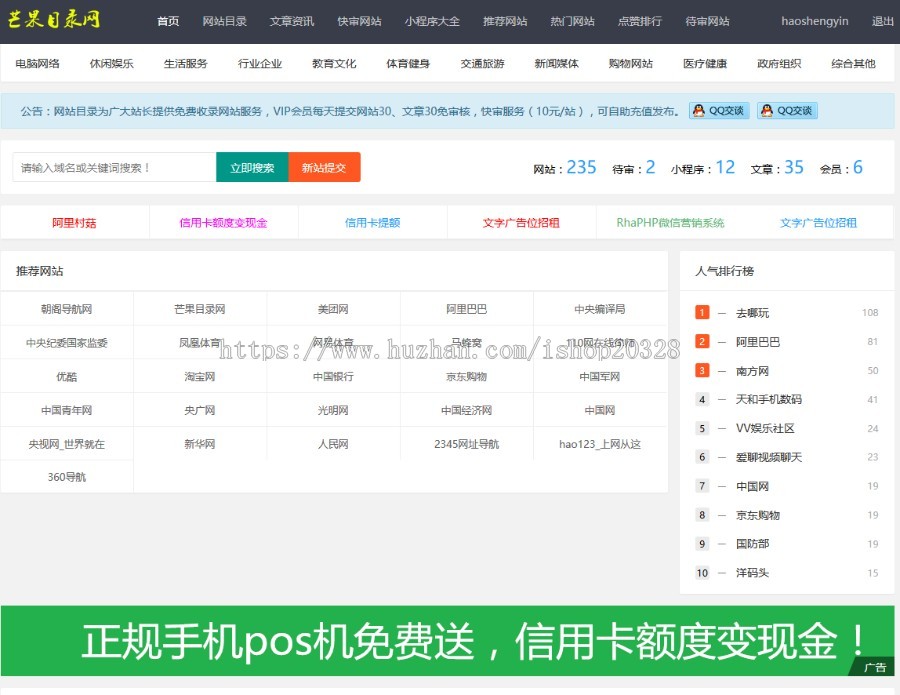The height and width of the screenshot is (695, 900).
Task: Open the haoshengyin user account link
Action: pyautogui.click(x=814, y=21)
